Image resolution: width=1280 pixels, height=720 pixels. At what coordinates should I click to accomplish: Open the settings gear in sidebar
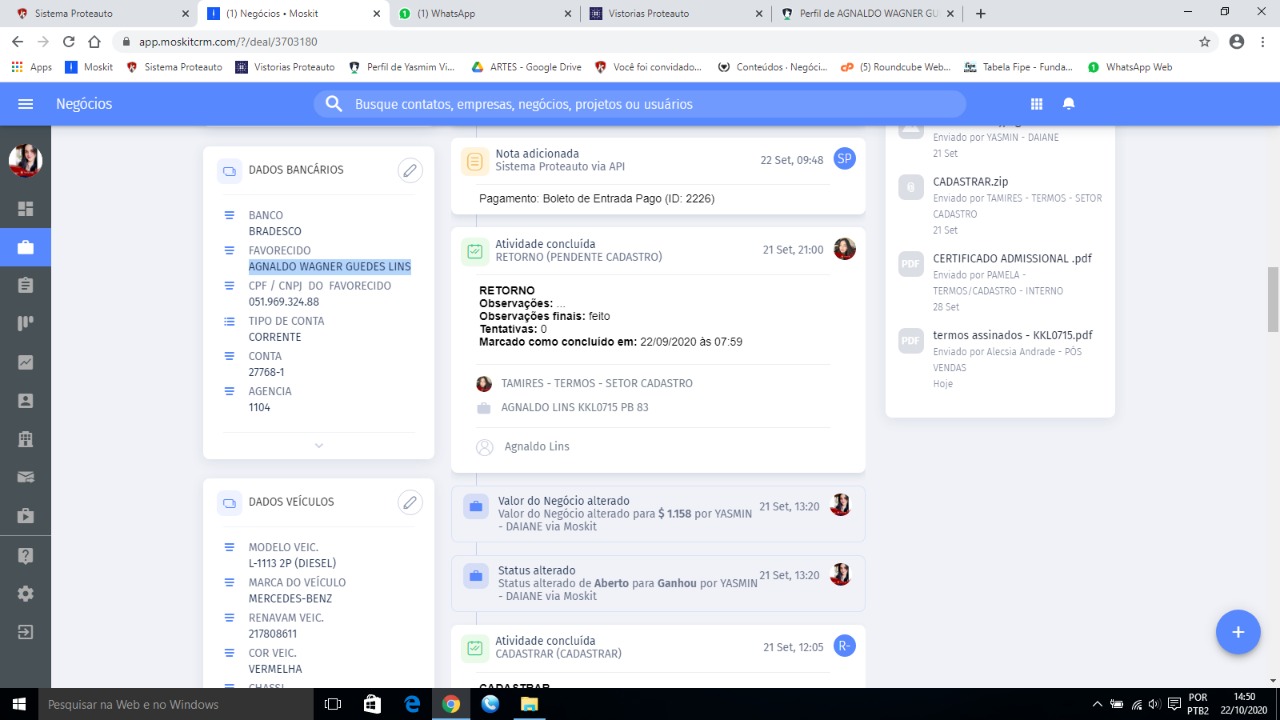(25, 593)
